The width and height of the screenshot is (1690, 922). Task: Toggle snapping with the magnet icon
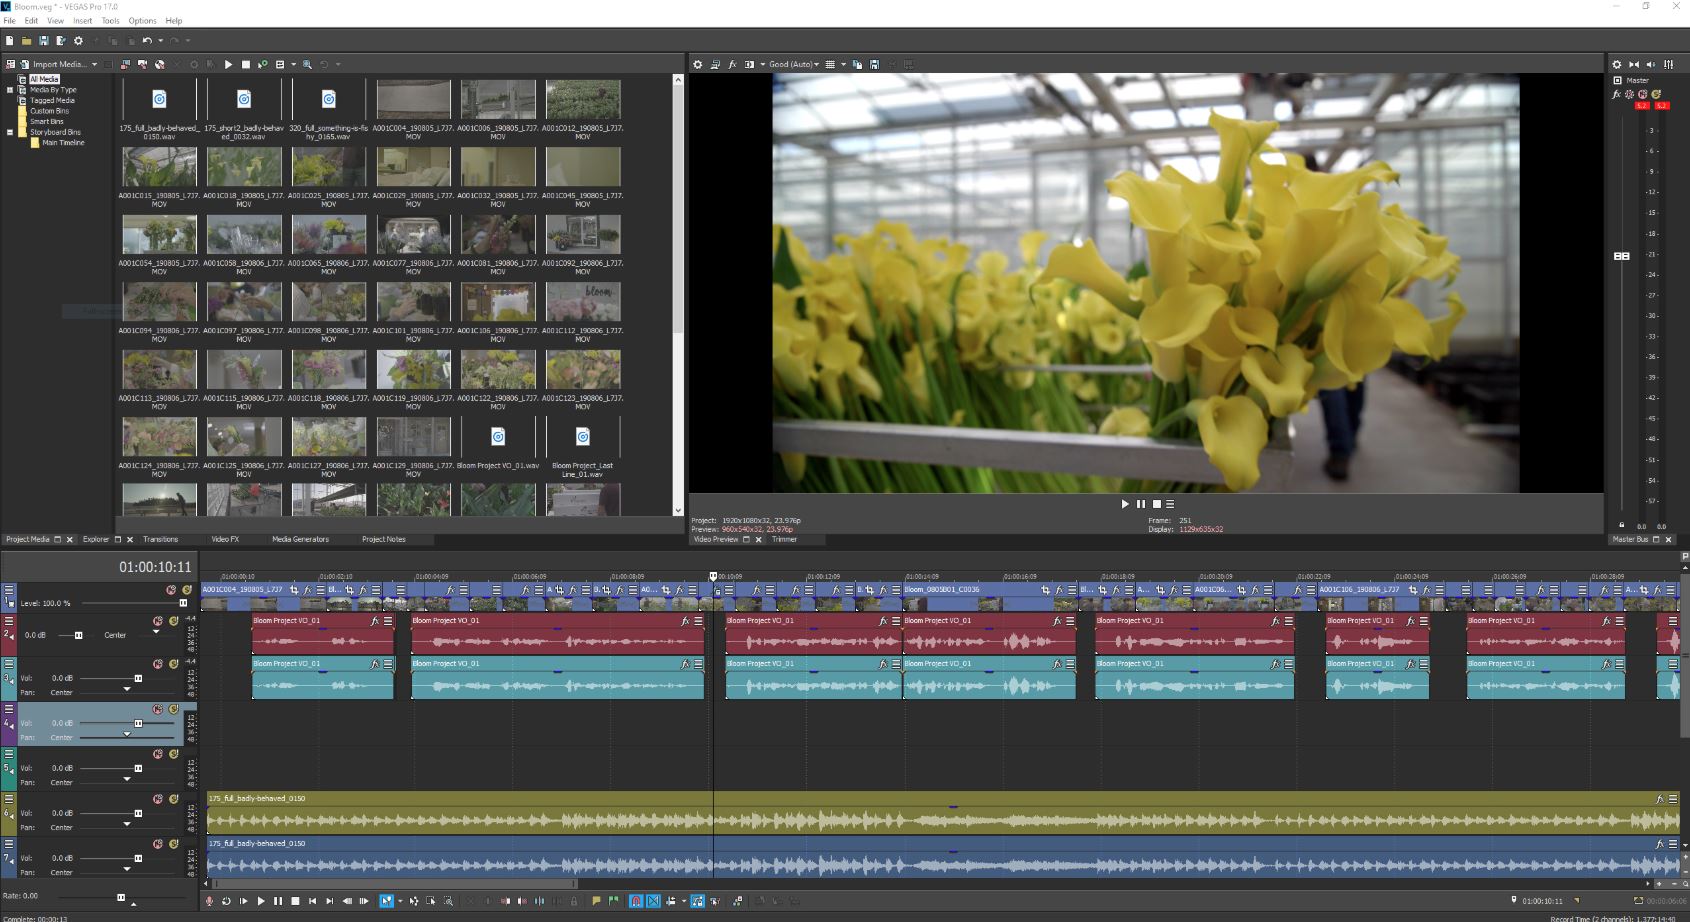[x=636, y=900]
